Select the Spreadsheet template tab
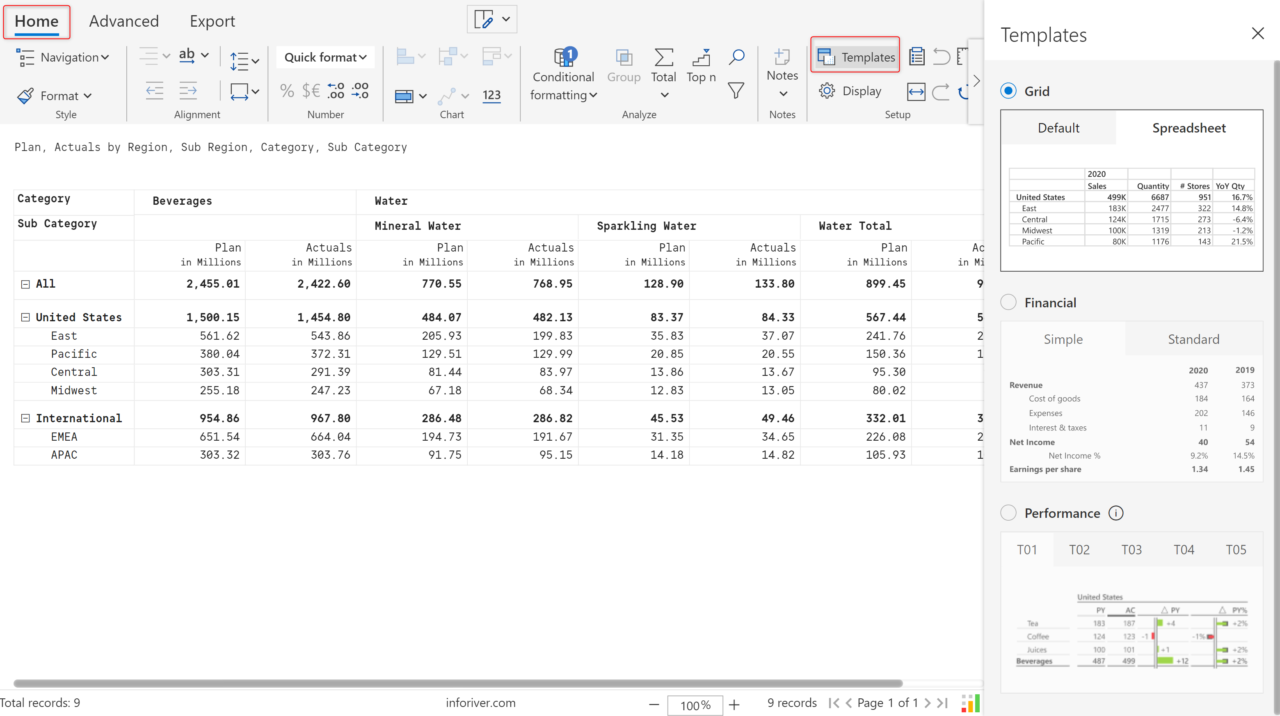The width and height of the screenshot is (1280, 716). click(x=1189, y=128)
